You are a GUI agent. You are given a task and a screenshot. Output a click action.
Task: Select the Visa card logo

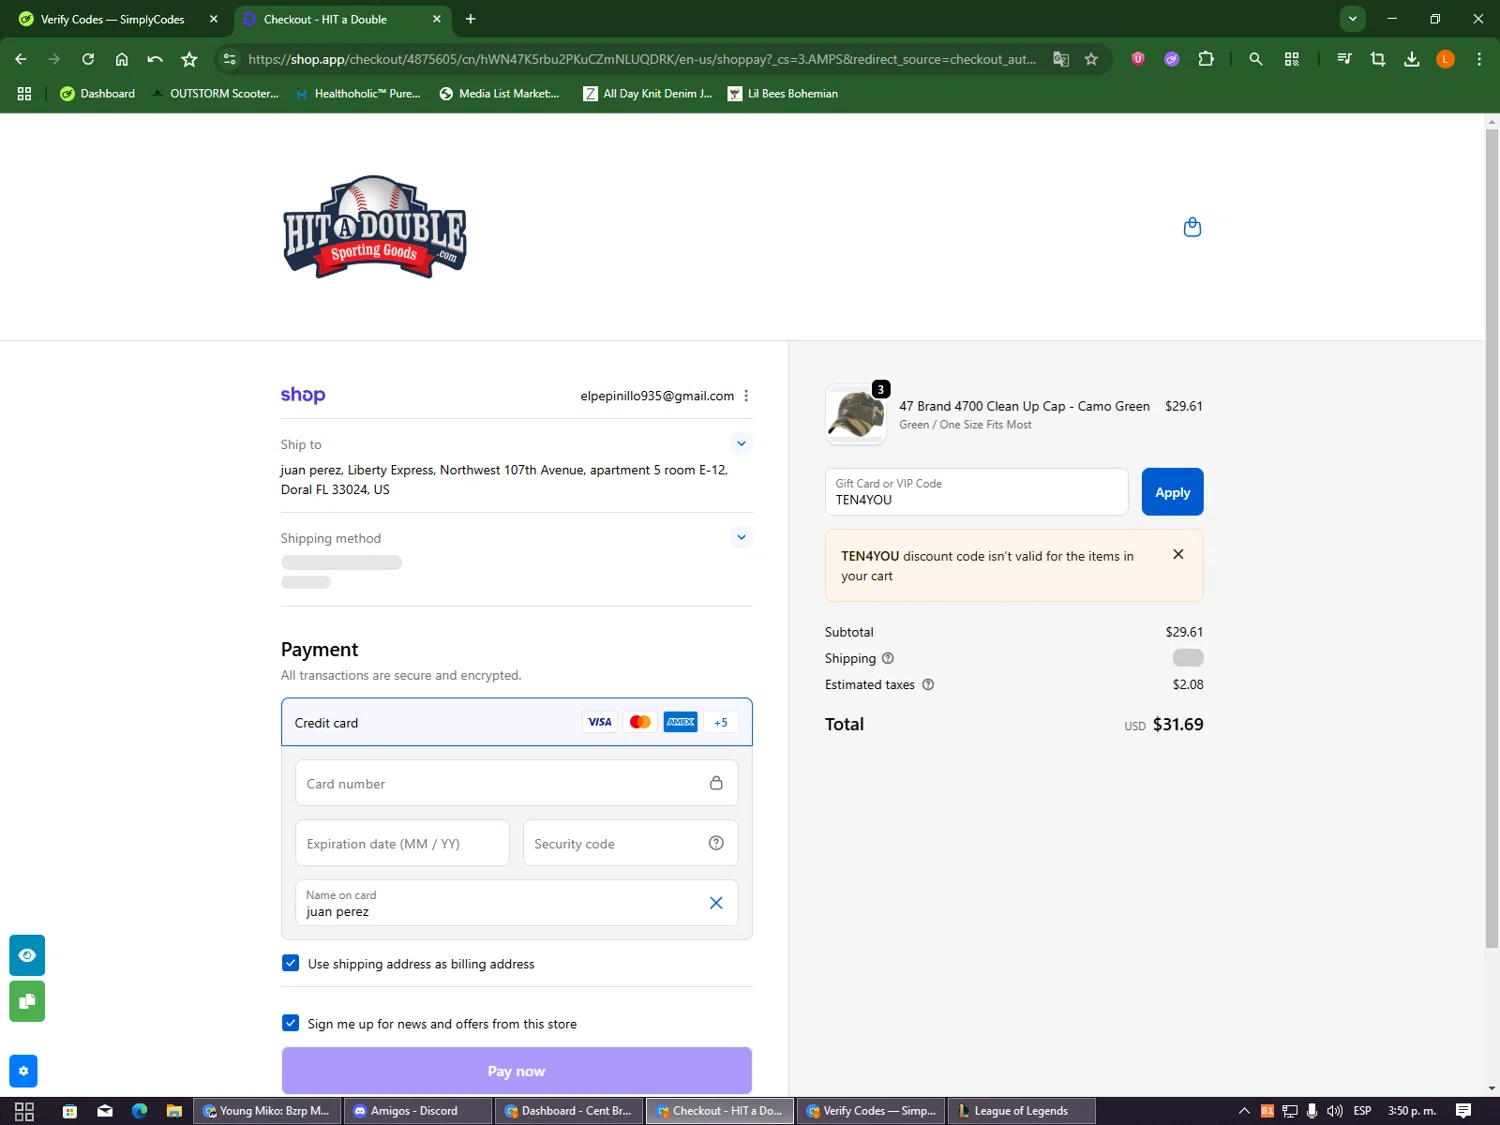tap(600, 722)
